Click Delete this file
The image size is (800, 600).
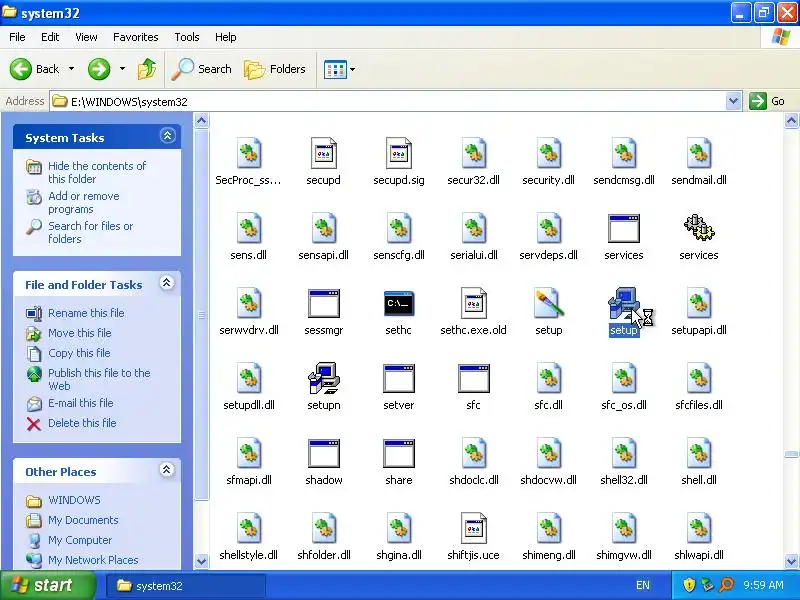[82, 423]
